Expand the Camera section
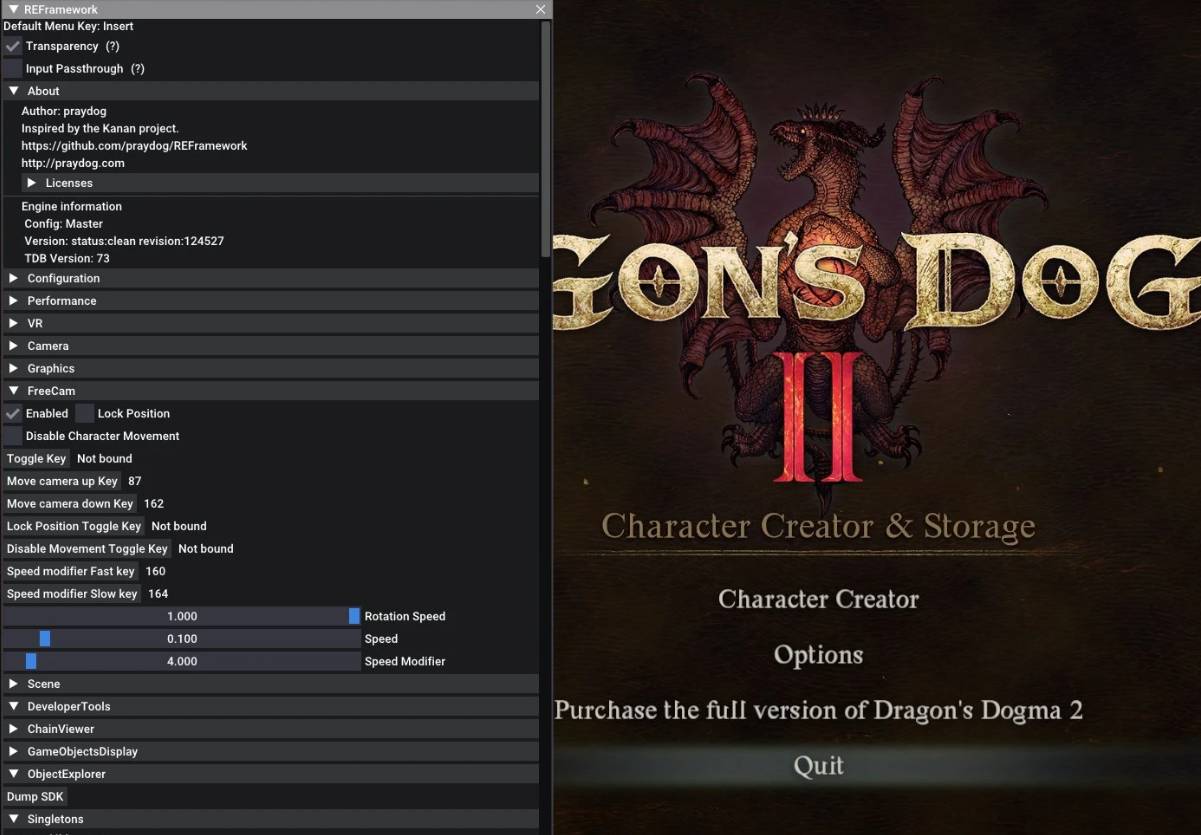Screen dimensions: 1201x835 (271, 346)
